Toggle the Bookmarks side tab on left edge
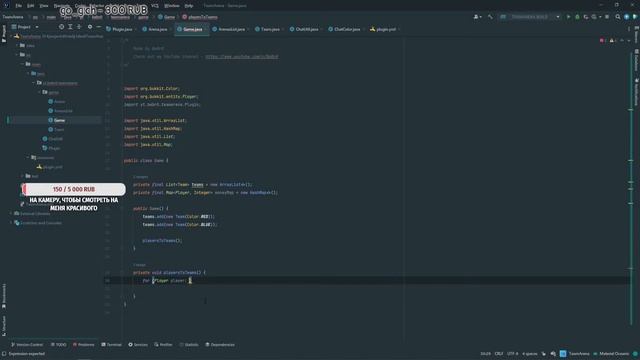640x360 pixels. click(4, 296)
